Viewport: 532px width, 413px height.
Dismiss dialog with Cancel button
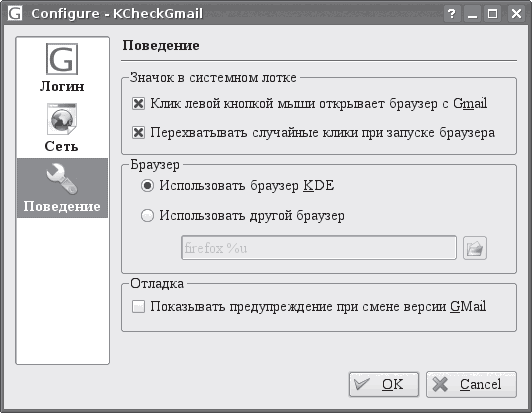[471, 384]
